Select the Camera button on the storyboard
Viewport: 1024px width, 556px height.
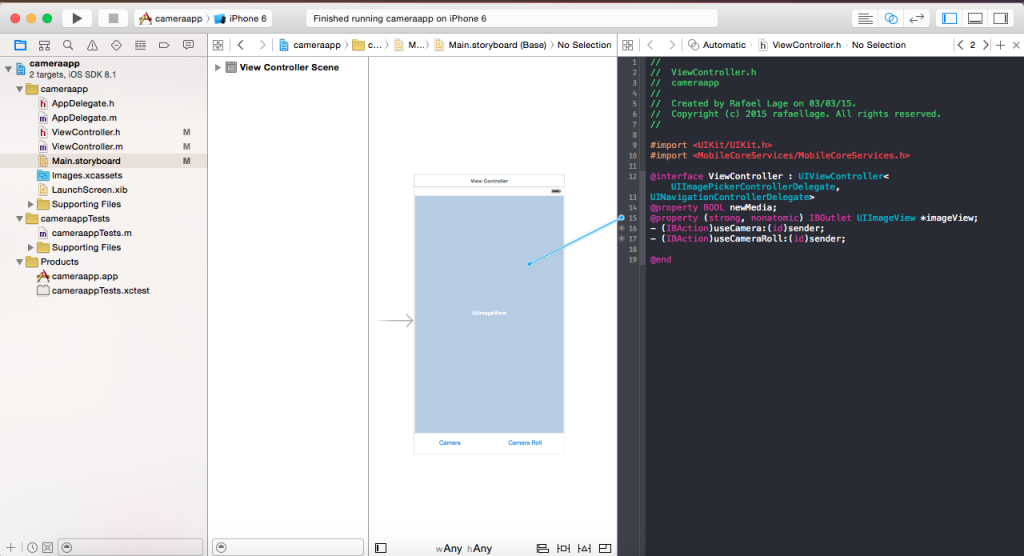pos(450,442)
